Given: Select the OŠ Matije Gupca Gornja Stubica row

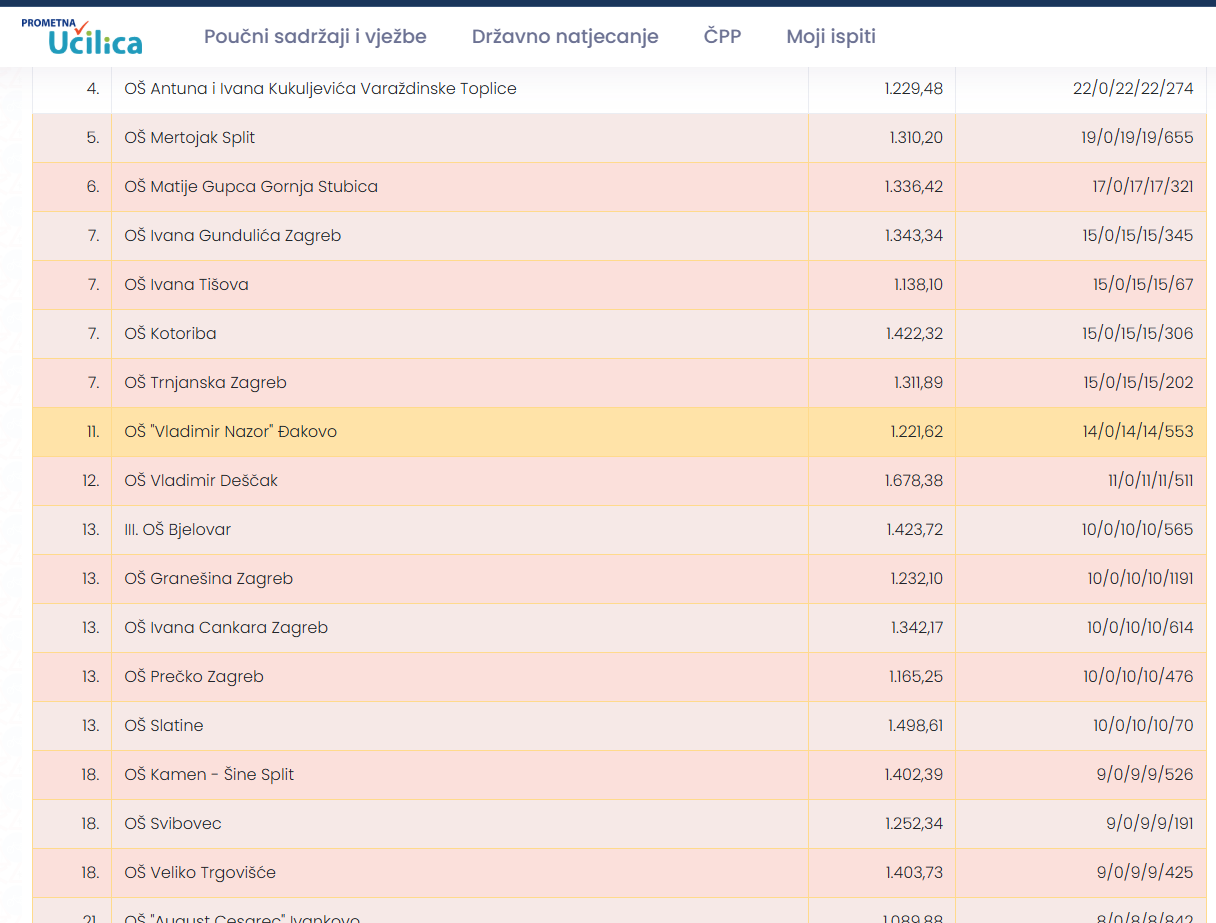Looking at the screenshot, I should coord(251,187).
